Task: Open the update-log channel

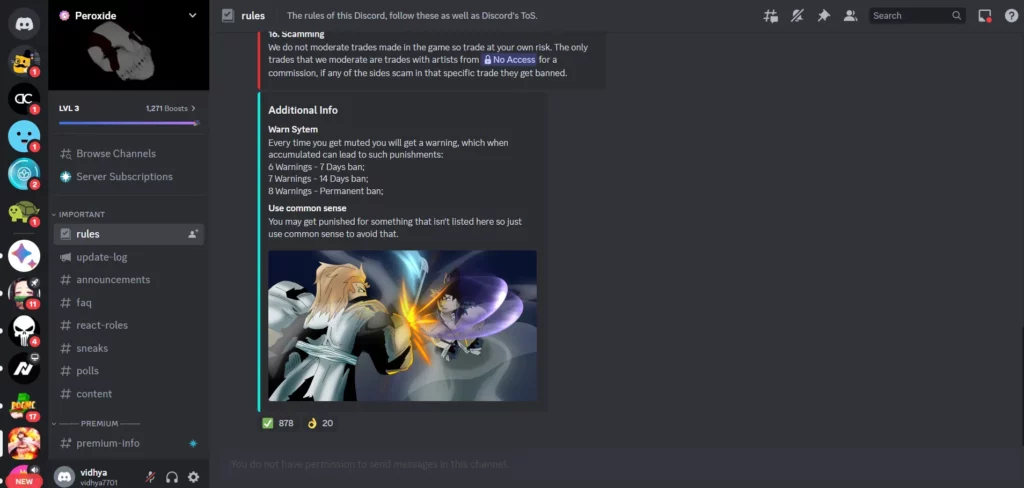Action: coord(129,257)
